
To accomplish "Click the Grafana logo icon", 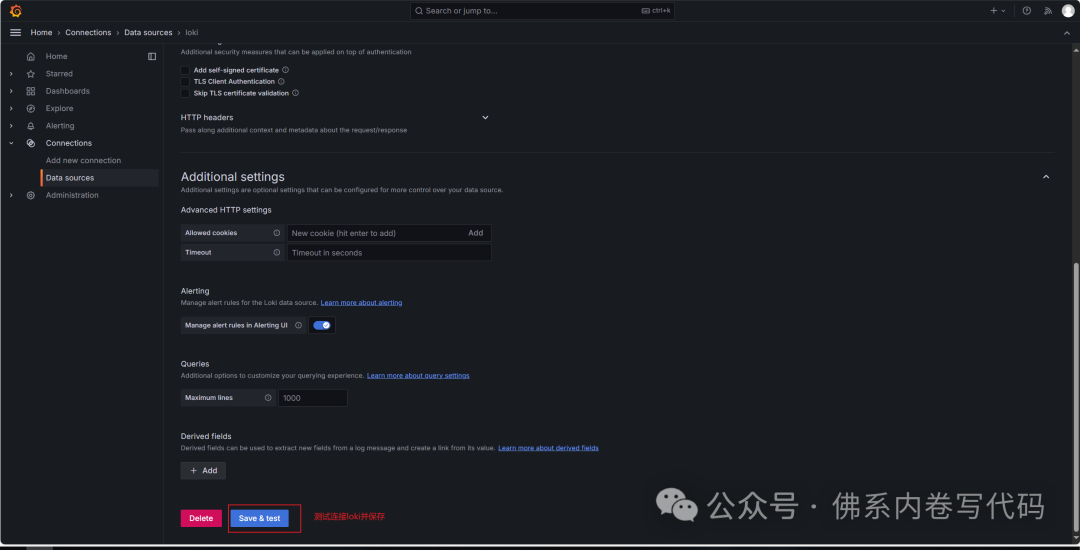I will click(x=16, y=11).
